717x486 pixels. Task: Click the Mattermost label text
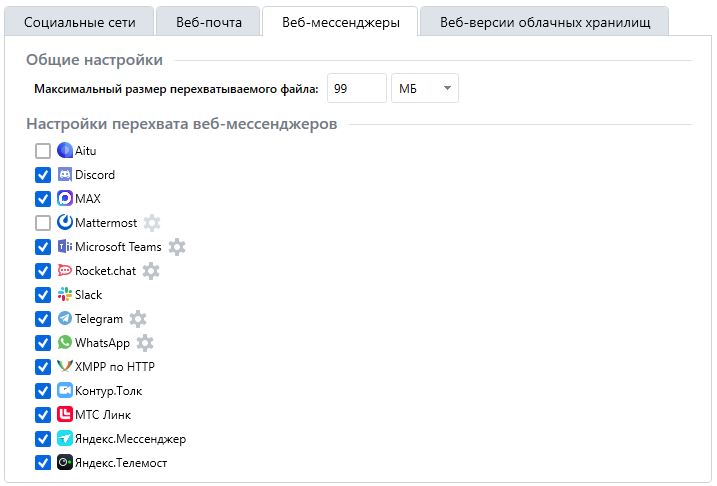pos(106,223)
